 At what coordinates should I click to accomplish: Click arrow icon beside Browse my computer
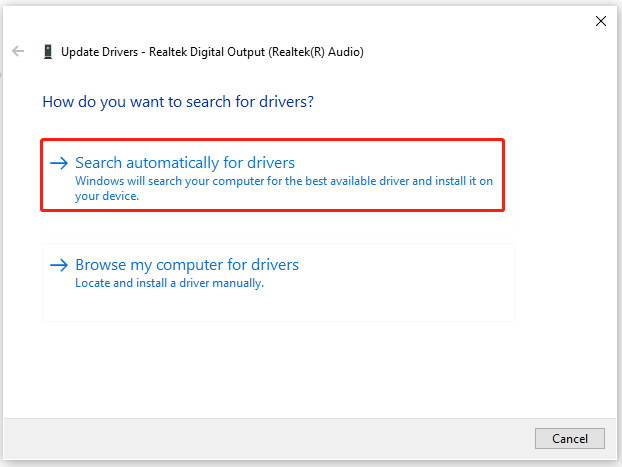click(59, 265)
